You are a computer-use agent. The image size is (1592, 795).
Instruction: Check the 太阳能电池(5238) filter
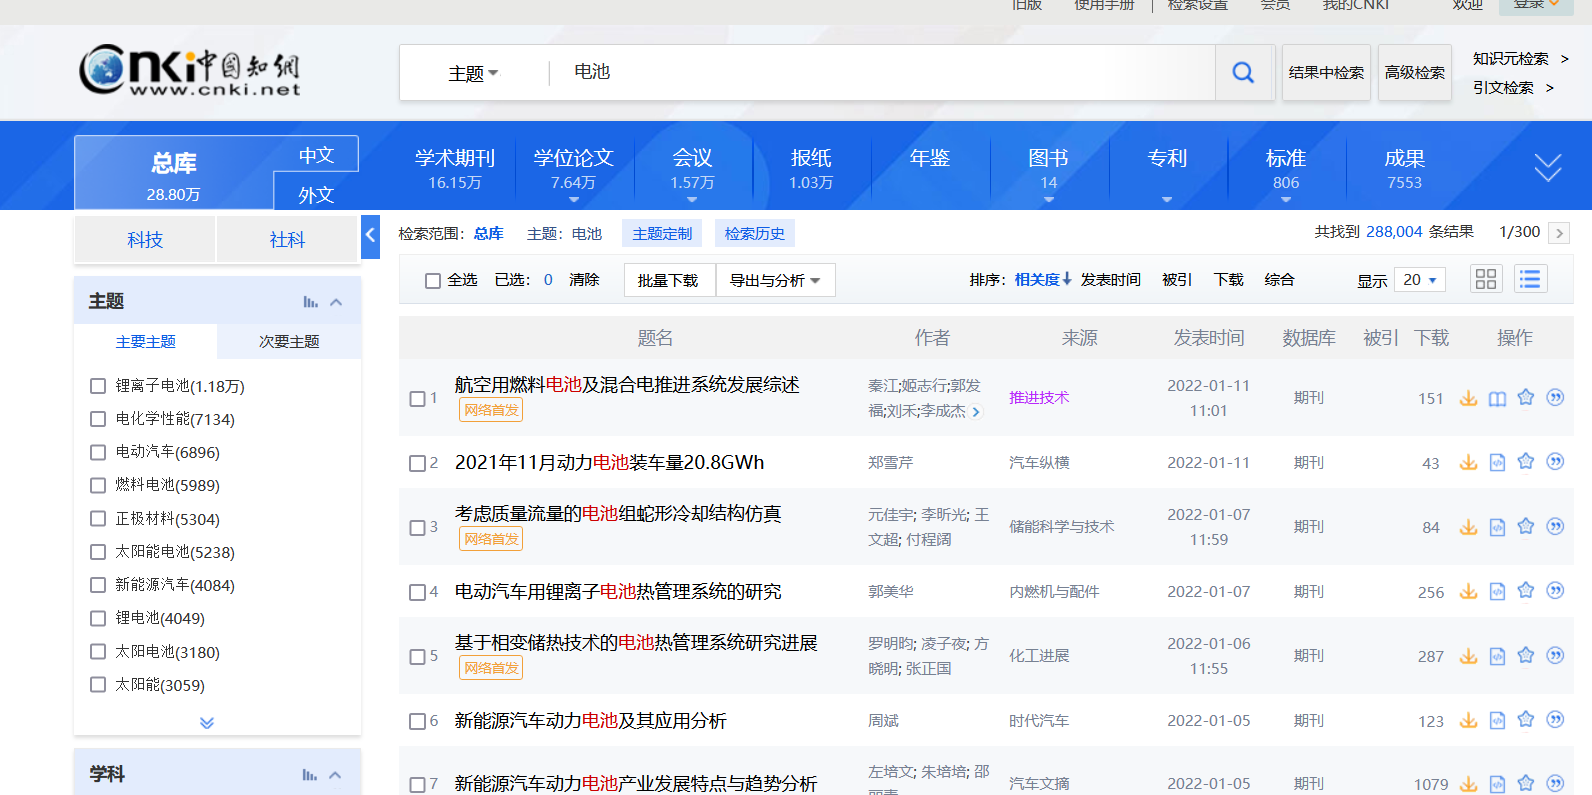98,552
